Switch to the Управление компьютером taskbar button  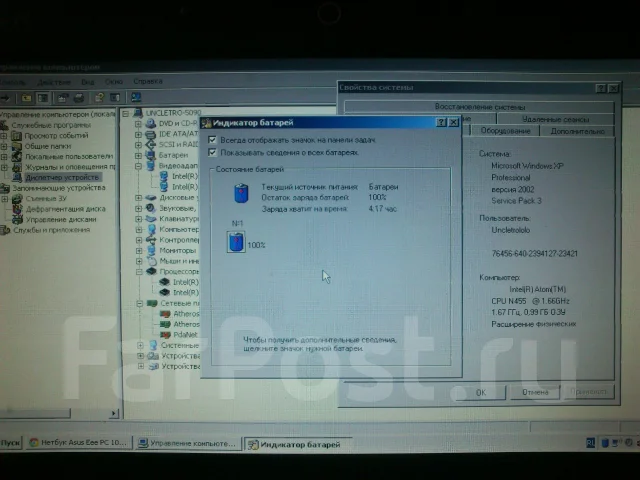188,443
